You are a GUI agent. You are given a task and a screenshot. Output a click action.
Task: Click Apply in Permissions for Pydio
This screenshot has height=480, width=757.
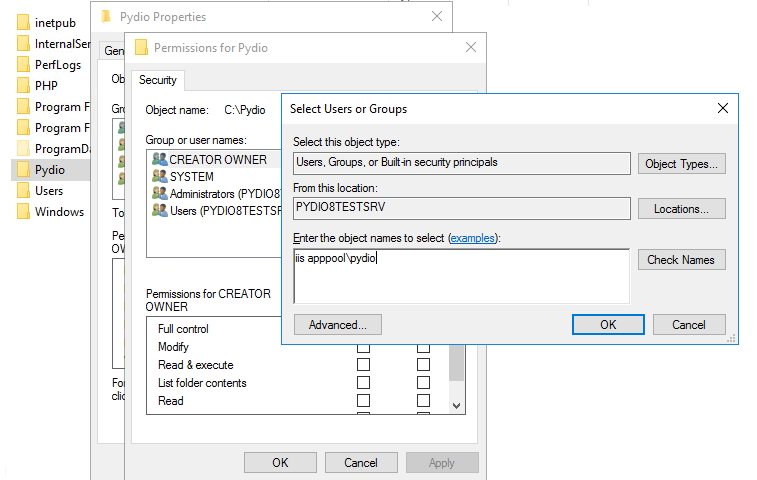point(442,463)
